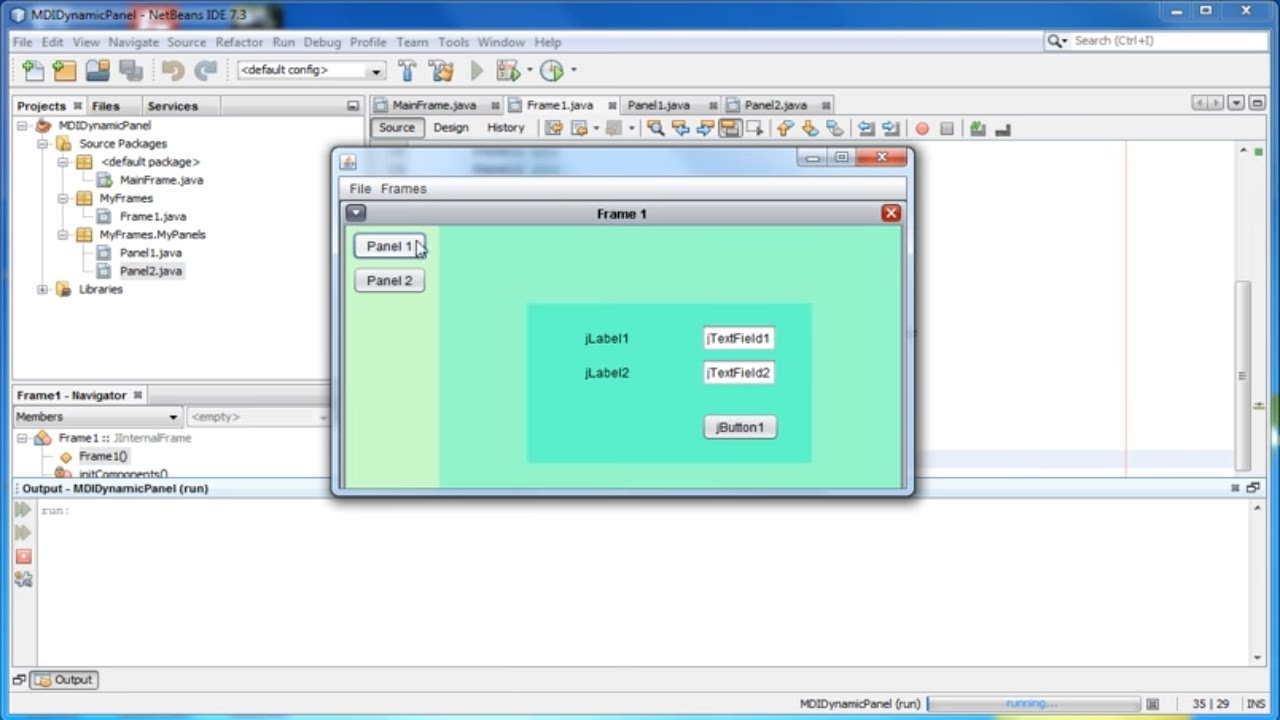Click the jButton1 button
The height and width of the screenshot is (720, 1280).
point(740,428)
